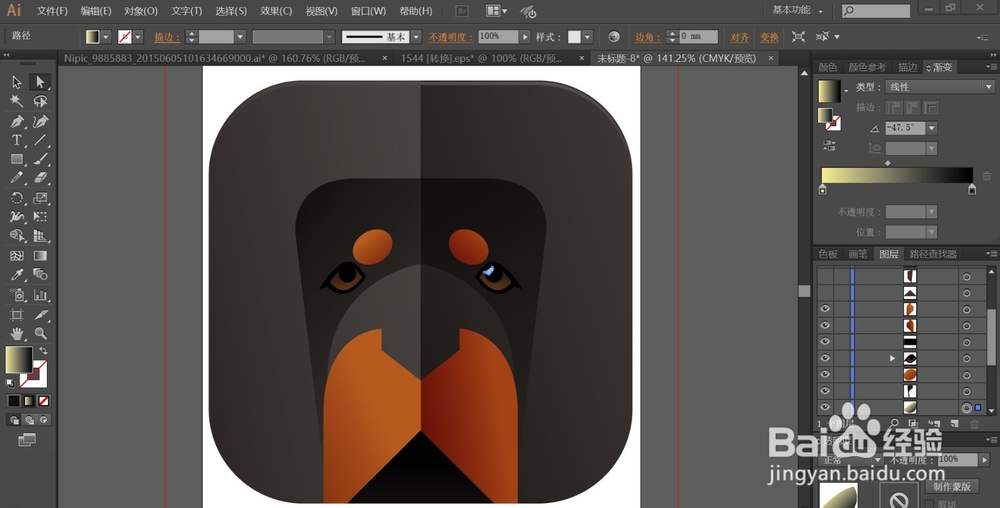Select the Type tool
Viewport: 1000px width, 508px height.
click(17, 140)
